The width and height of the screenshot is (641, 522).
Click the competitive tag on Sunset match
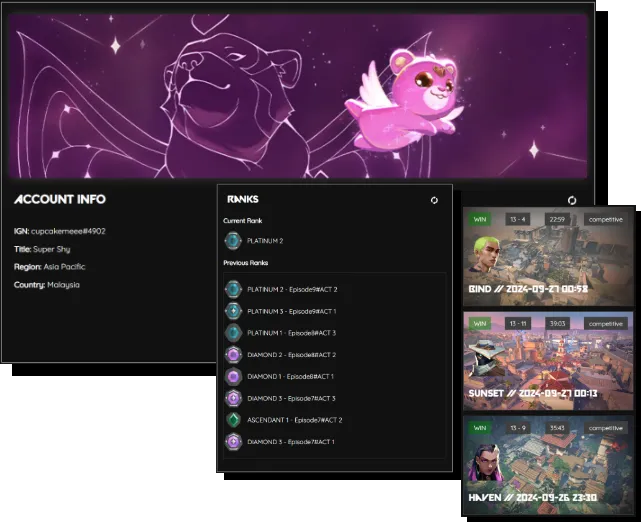pyautogui.click(x=605, y=324)
